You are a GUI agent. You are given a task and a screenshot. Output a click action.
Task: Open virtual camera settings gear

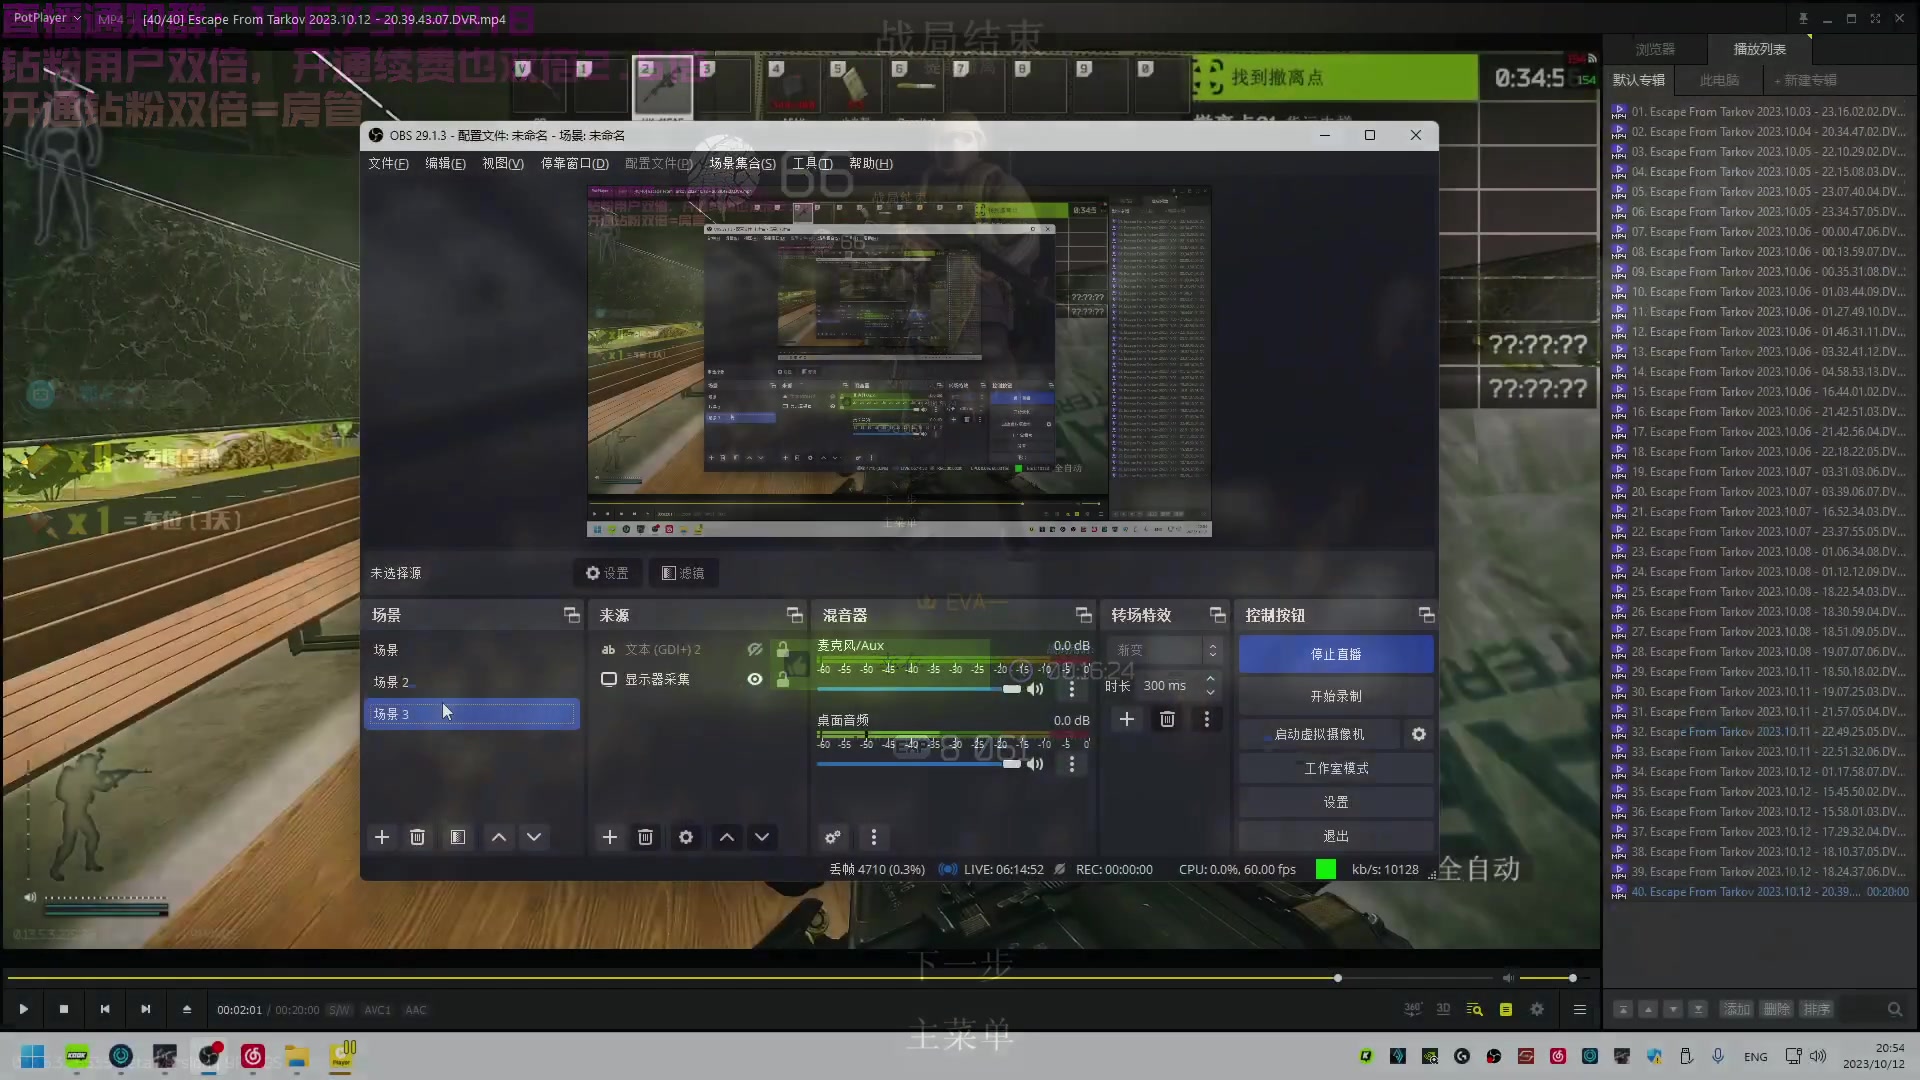[1419, 734]
